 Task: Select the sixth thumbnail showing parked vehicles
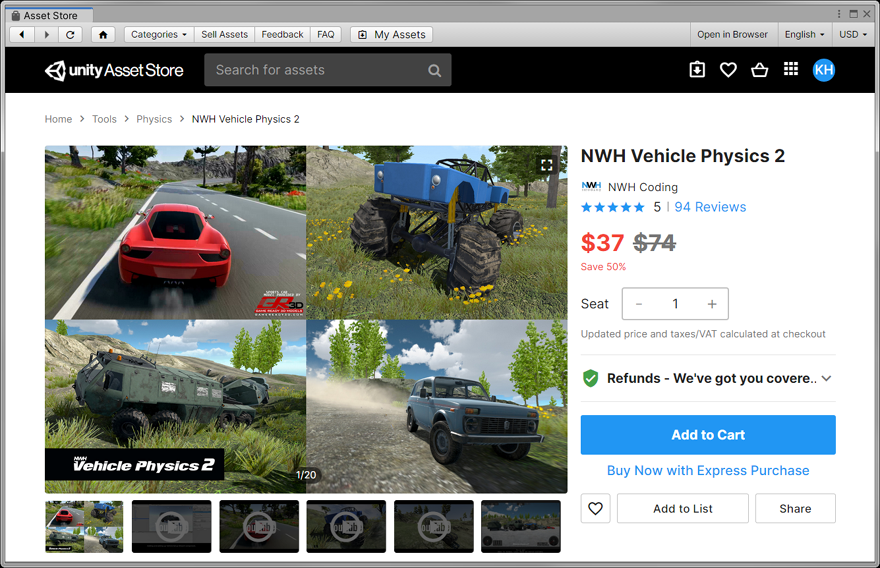[x=521, y=526]
